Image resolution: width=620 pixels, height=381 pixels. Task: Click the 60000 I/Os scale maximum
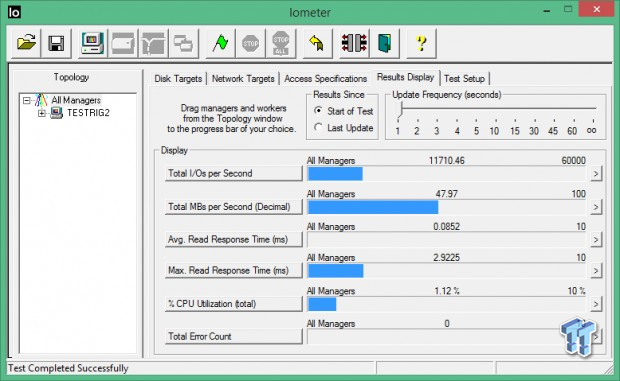click(x=573, y=160)
